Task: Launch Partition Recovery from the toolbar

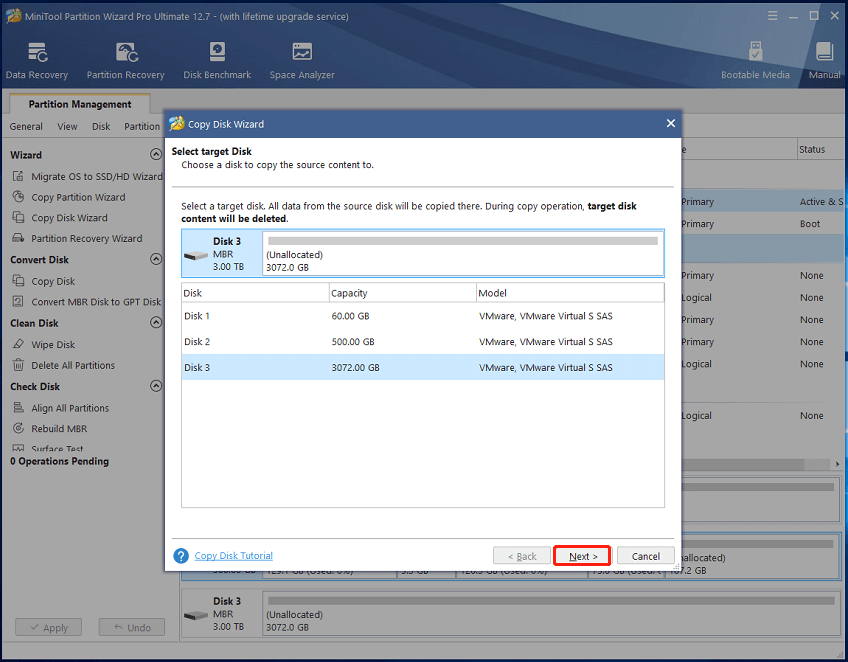Action: (125, 61)
